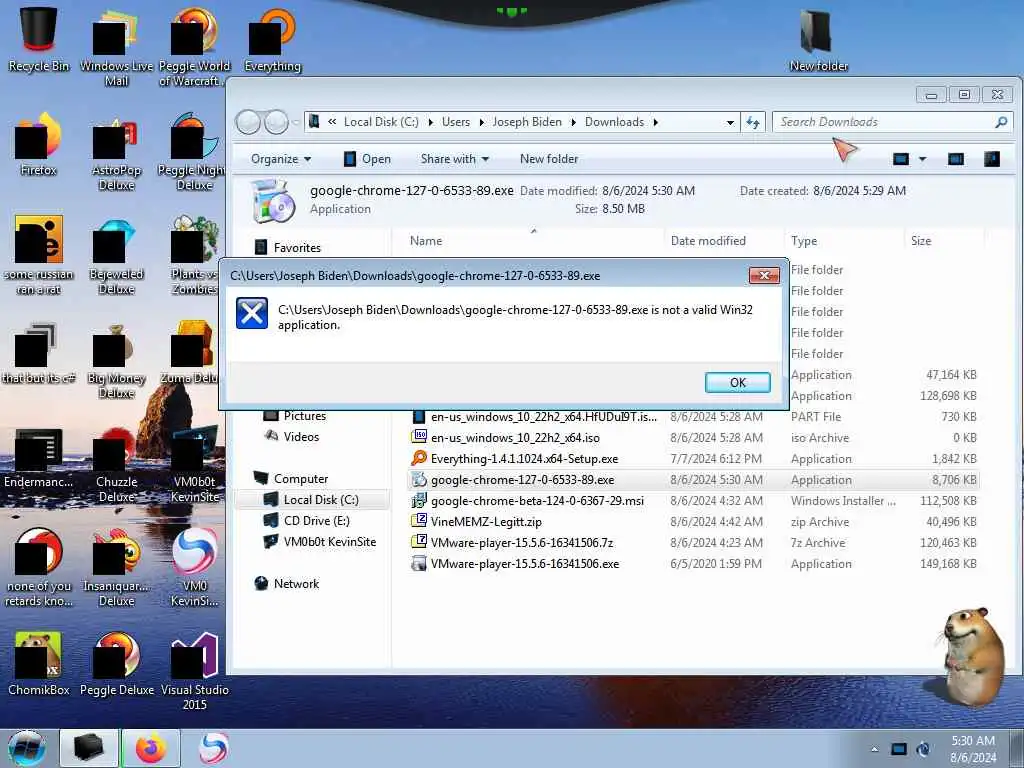
Task: Expand the address bar history dropdown
Action: coord(730,122)
